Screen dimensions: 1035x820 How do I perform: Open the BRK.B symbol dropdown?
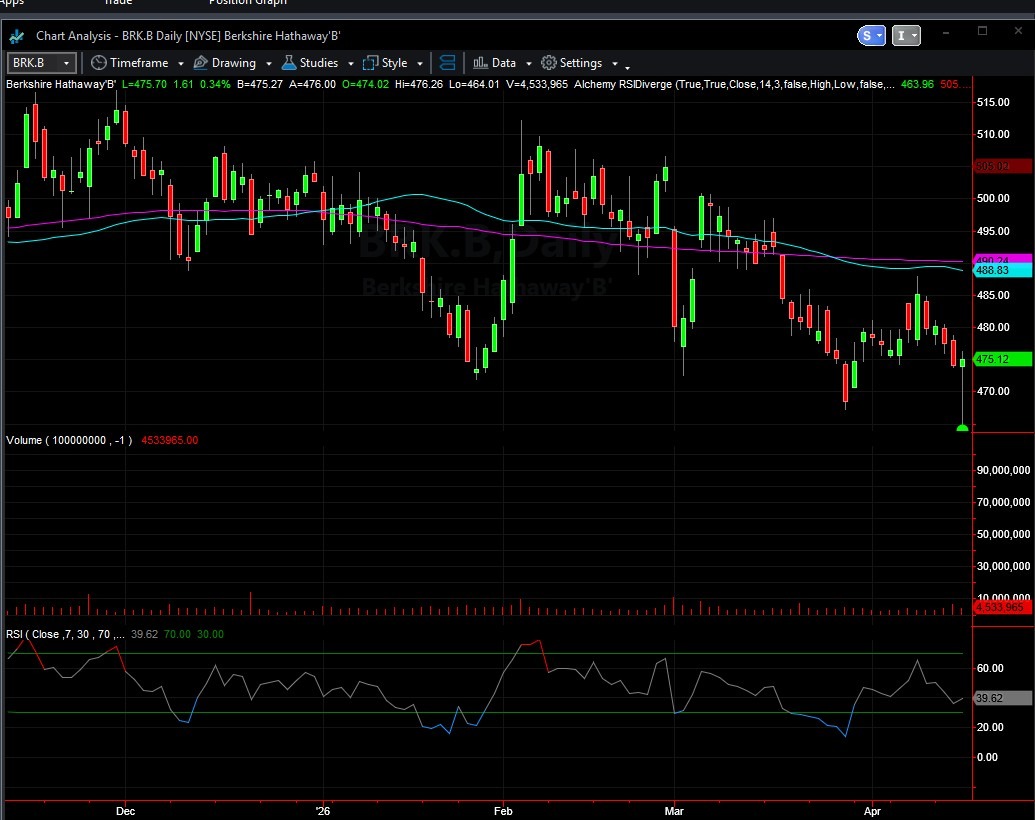click(x=67, y=63)
